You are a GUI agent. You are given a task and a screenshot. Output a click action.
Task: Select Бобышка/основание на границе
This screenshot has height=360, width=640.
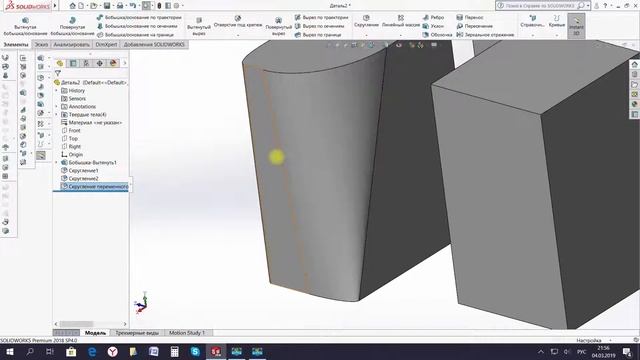tap(136, 35)
